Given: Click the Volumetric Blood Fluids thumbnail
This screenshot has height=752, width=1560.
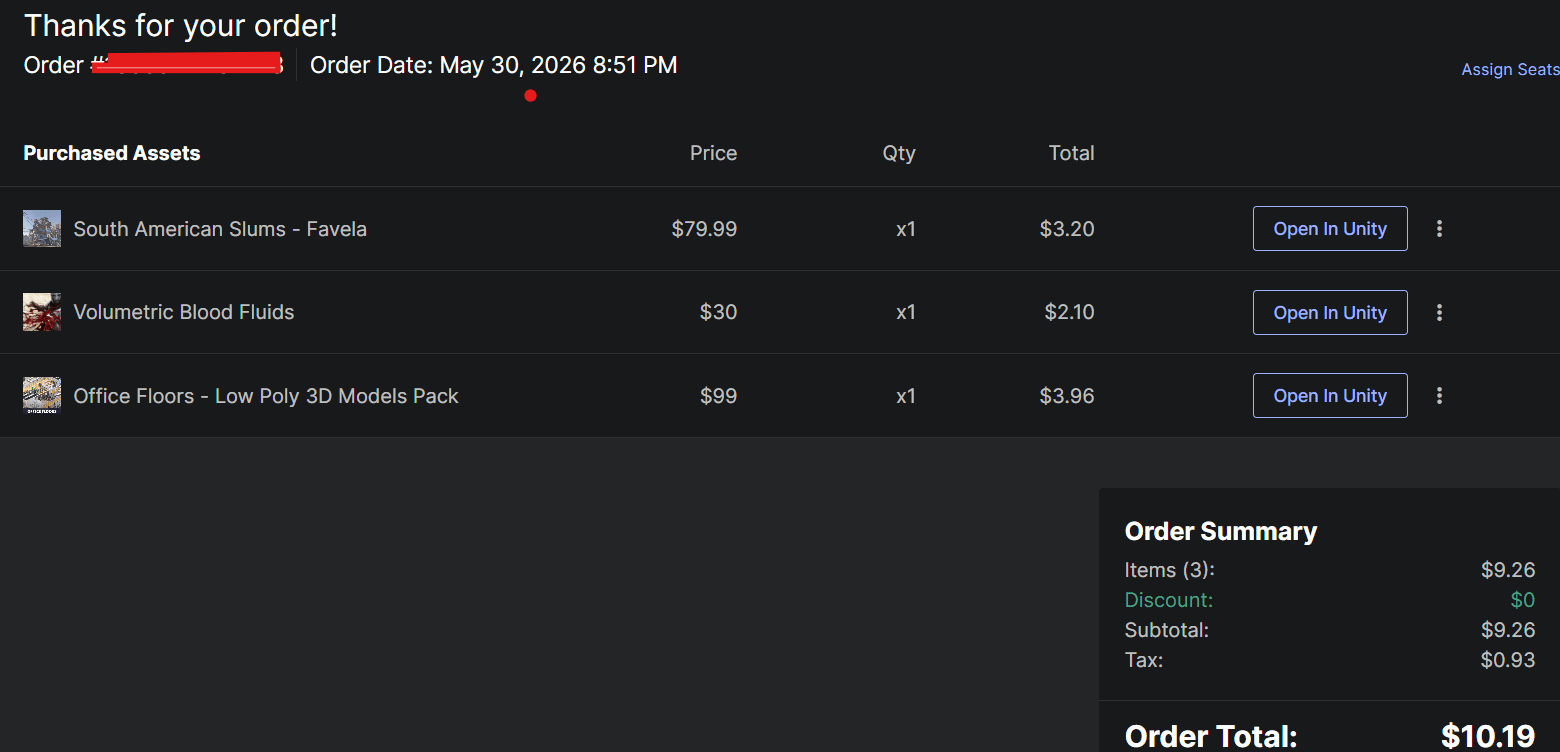Looking at the screenshot, I should point(42,312).
